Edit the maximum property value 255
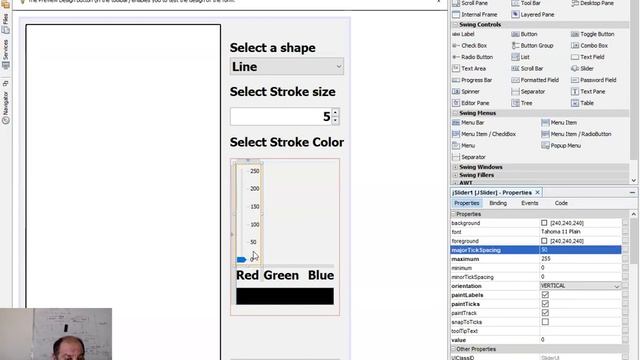This screenshot has width=640, height=360. [x=580, y=259]
